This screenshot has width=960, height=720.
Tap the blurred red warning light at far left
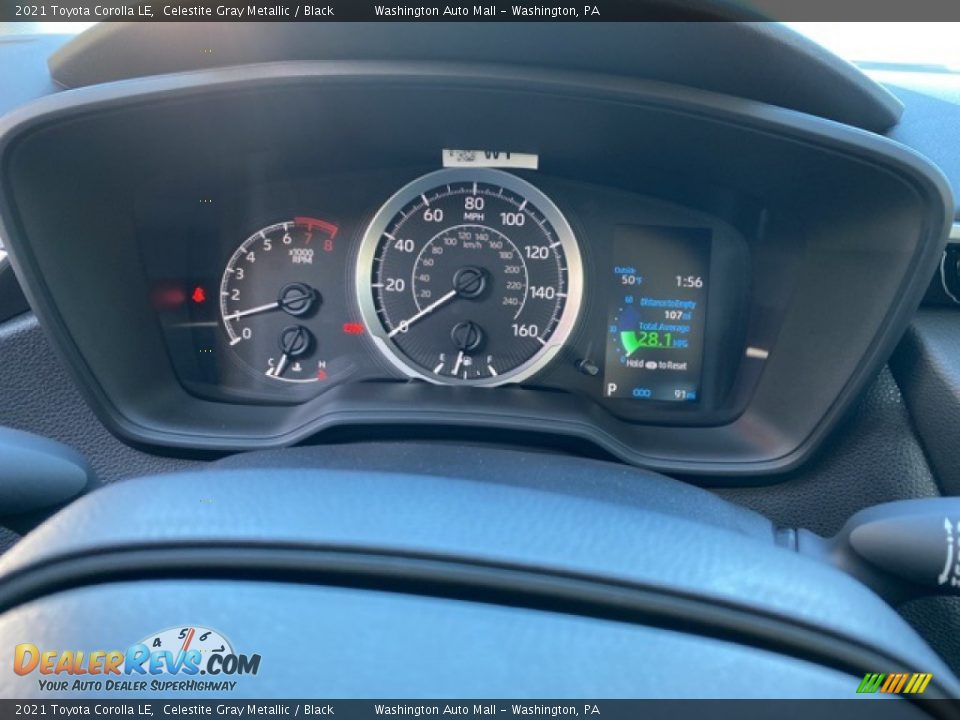tap(168, 296)
